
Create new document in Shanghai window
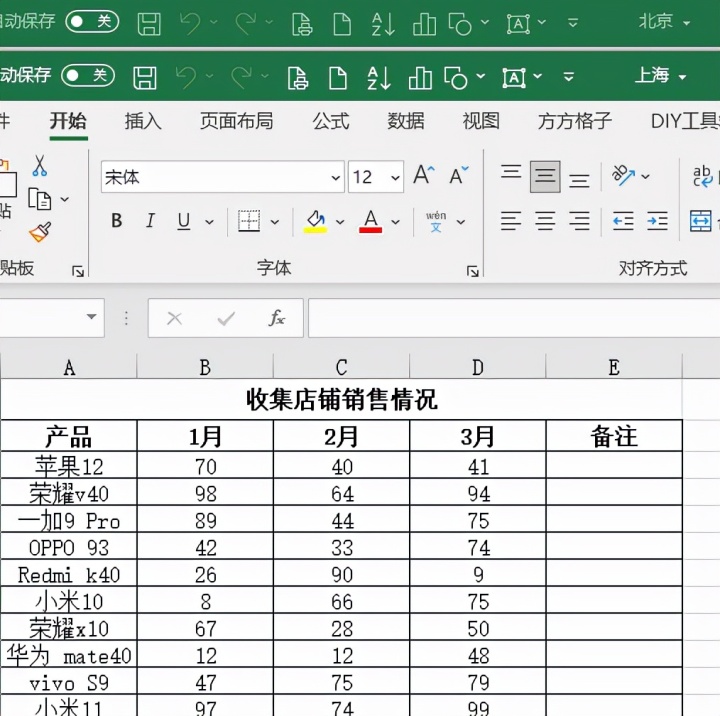(x=338, y=78)
